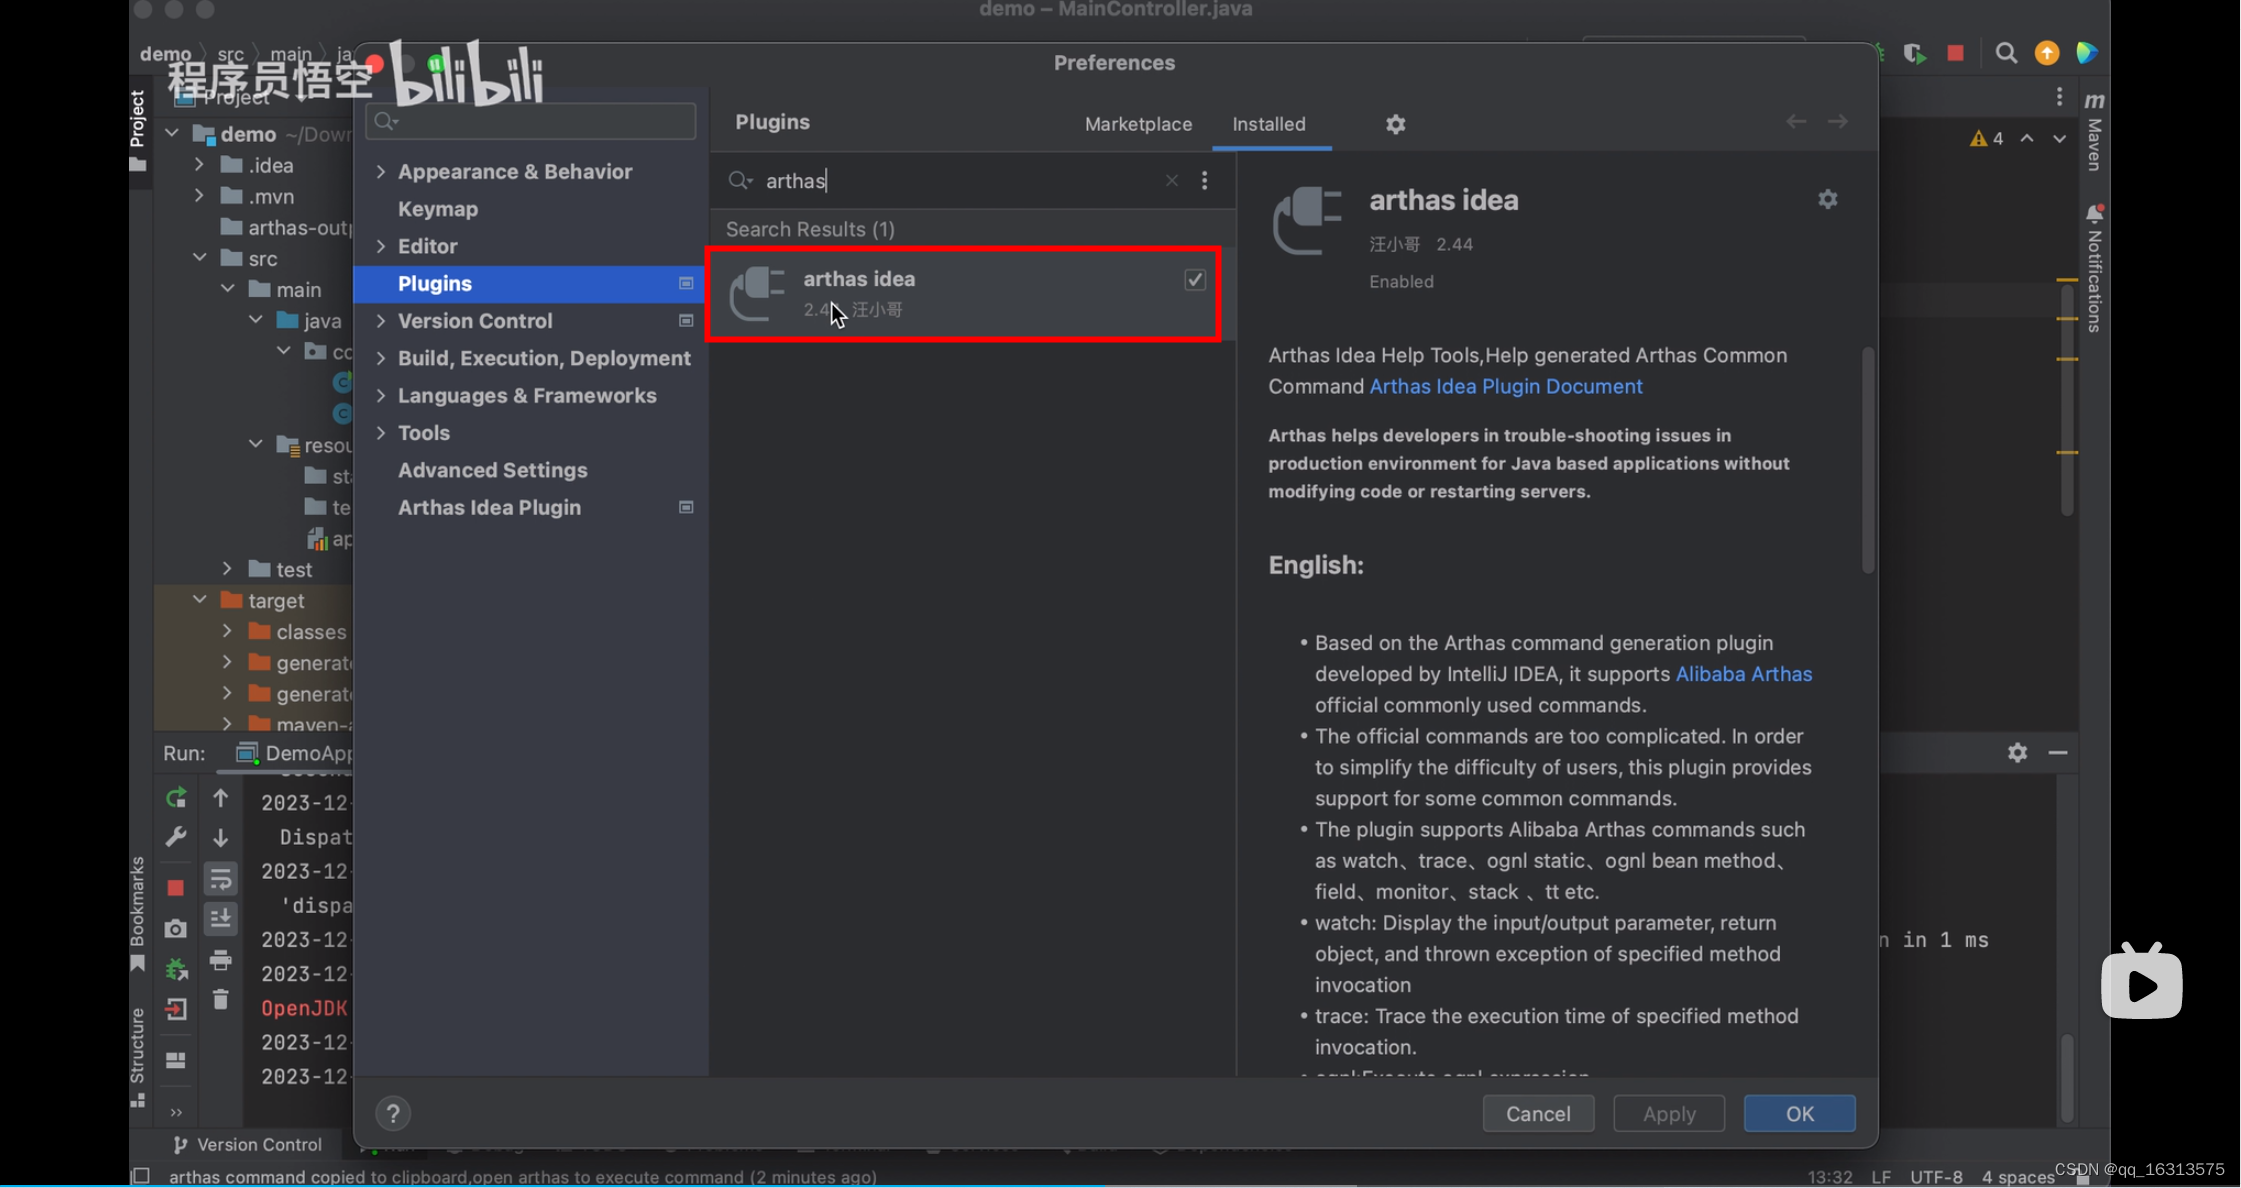The width and height of the screenshot is (2241, 1188).
Task: Open Arthas Idea Plugin settings page
Action: (x=489, y=507)
